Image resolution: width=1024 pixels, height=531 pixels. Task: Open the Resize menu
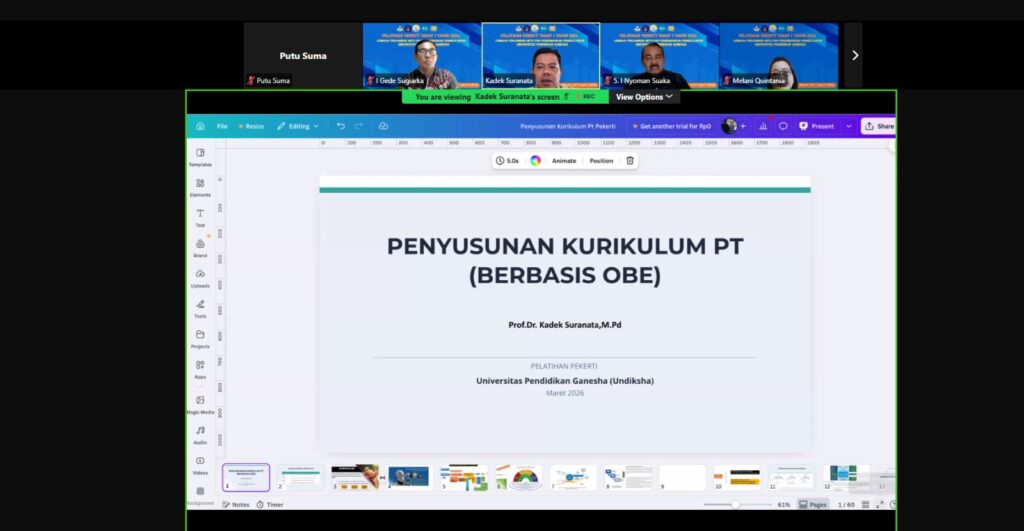[x=250, y=126]
